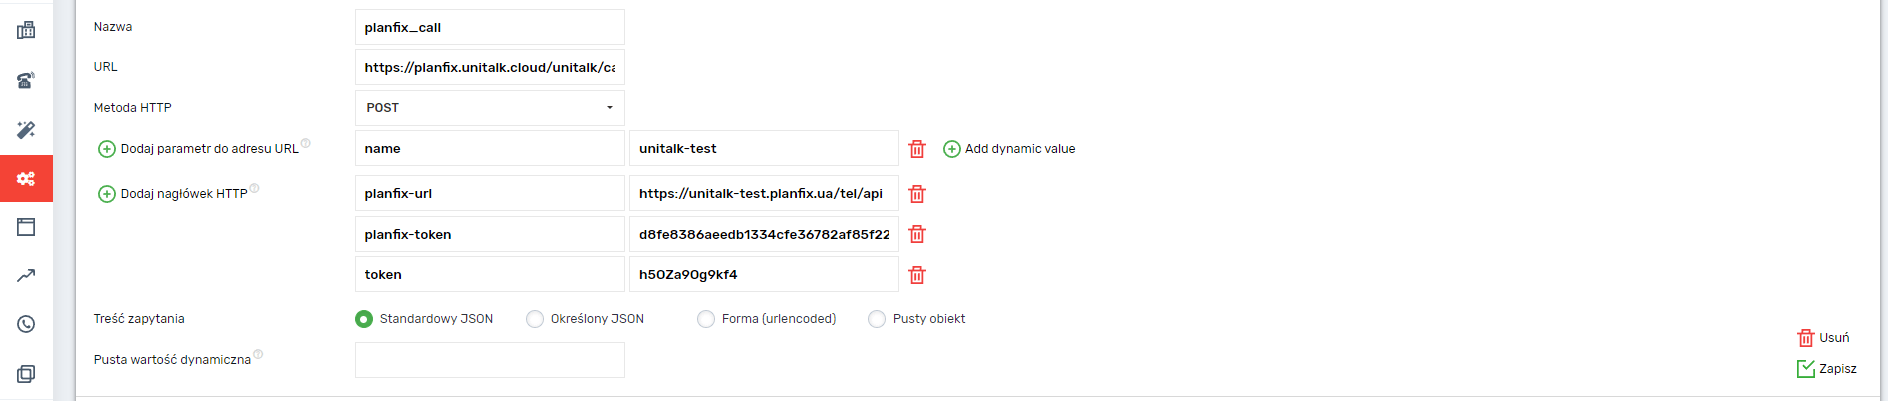
Task: Save the webhook with Zapisz
Action: point(1827,369)
